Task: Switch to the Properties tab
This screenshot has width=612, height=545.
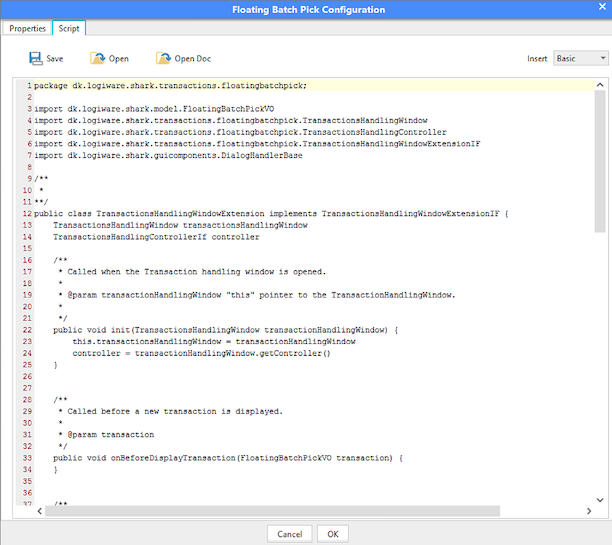Action: 27,28
